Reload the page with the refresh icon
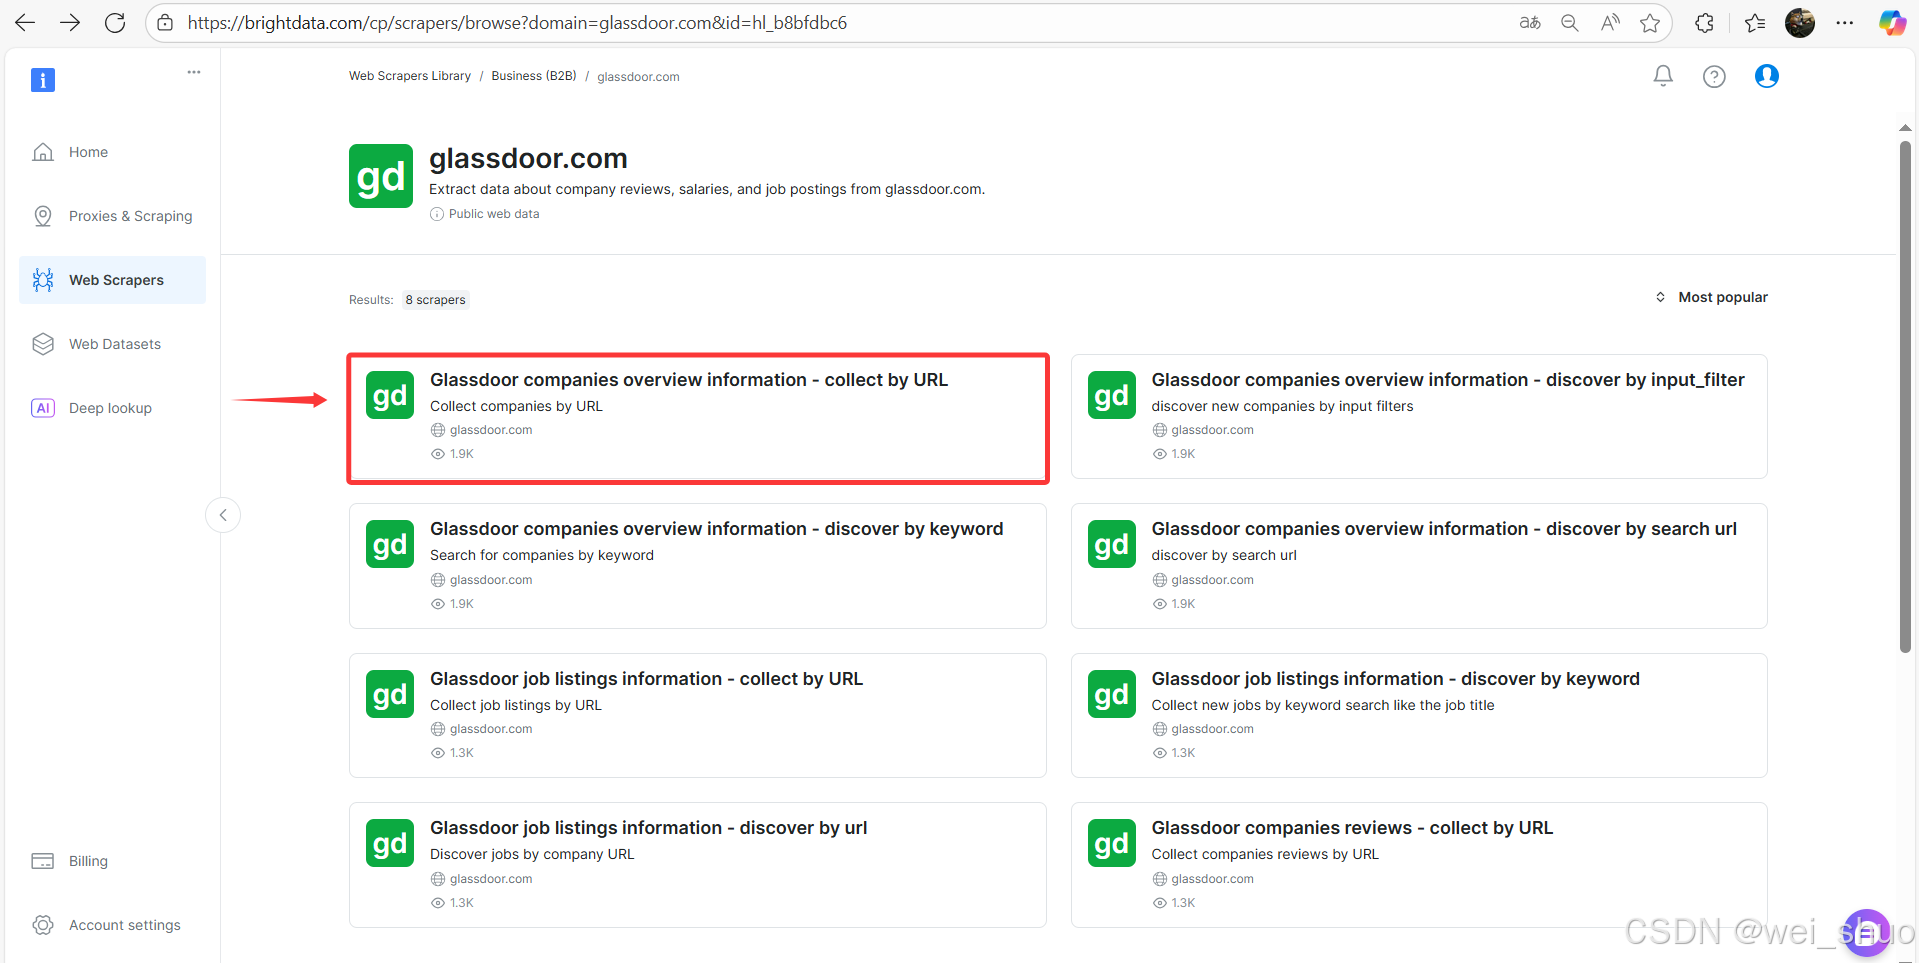Image resolution: width=1919 pixels, height=963 pixels. click(x=115, y=23)
